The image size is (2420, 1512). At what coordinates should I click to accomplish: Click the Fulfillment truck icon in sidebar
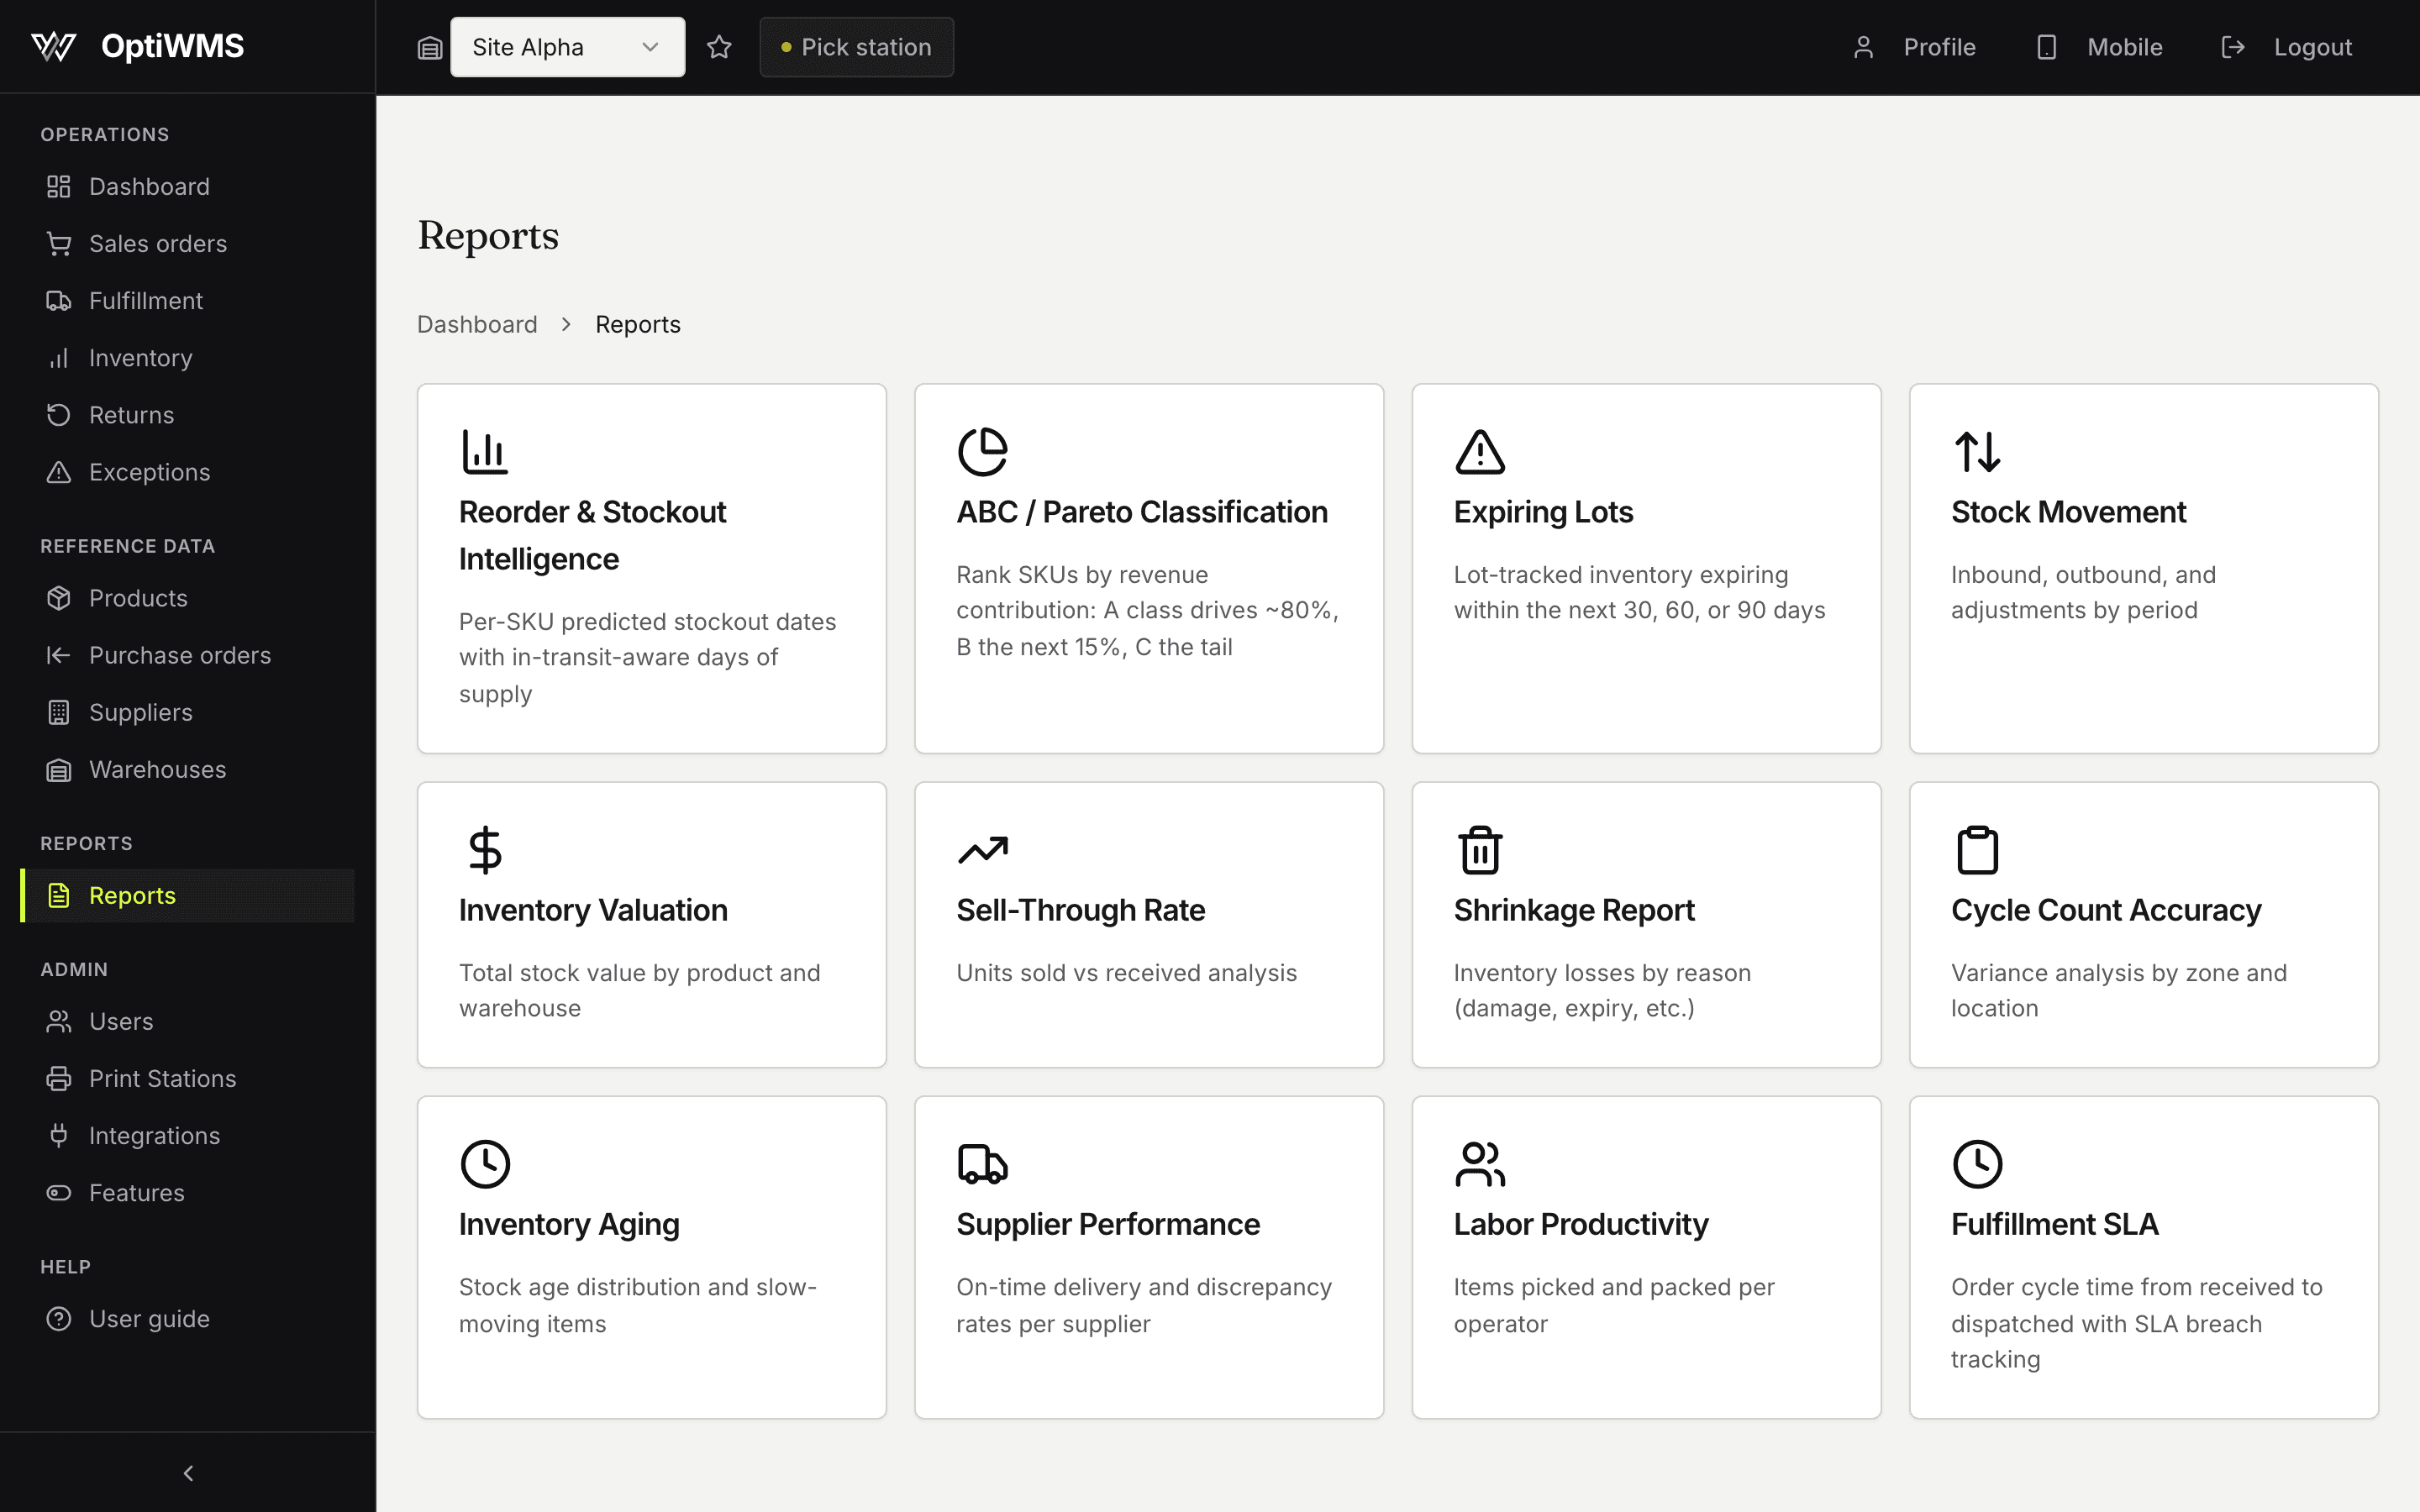(x=59, y=300)
